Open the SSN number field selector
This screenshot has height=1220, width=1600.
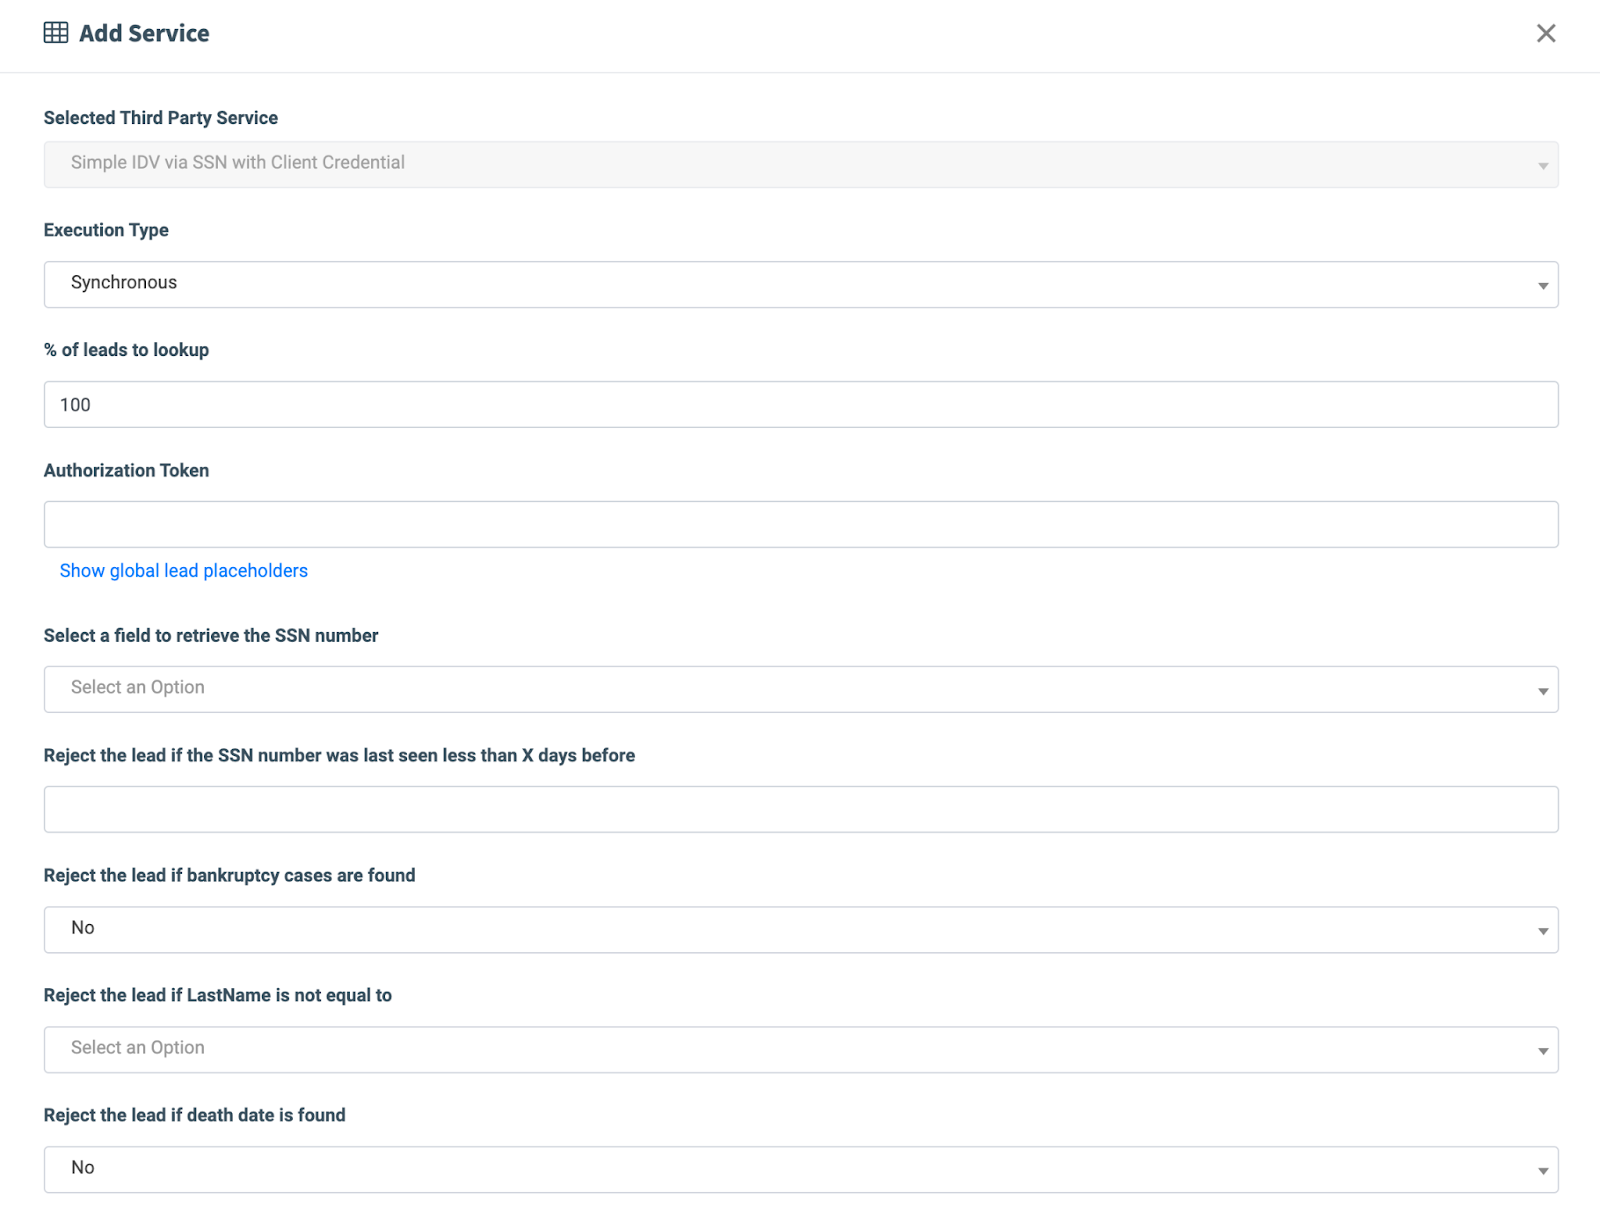coord(800,689)
